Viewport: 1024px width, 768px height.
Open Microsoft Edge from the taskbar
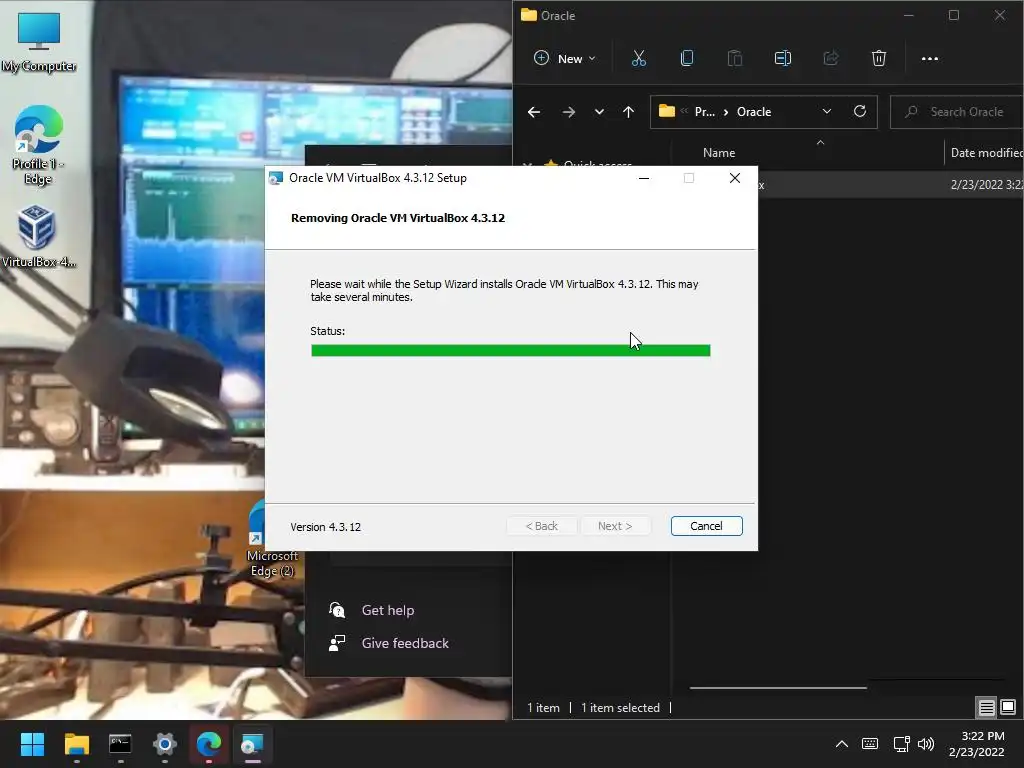tap(209, 744)
